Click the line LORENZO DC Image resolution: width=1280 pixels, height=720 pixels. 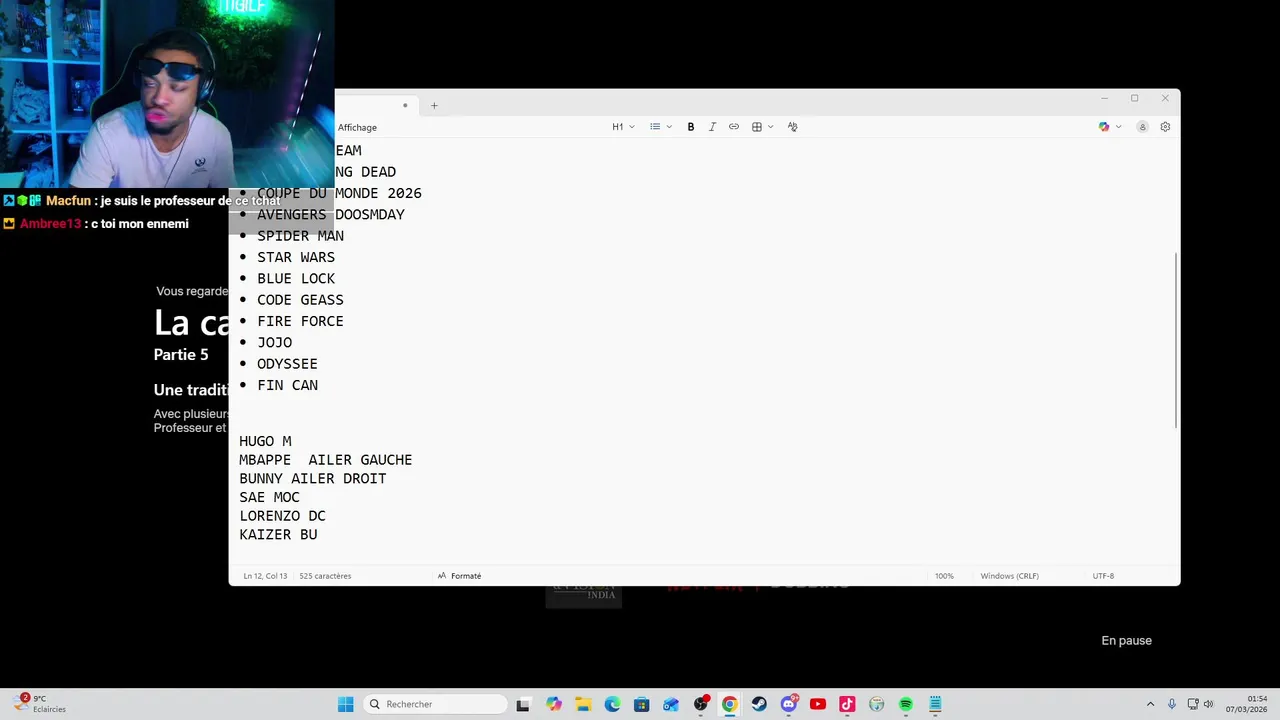[282, 516]
